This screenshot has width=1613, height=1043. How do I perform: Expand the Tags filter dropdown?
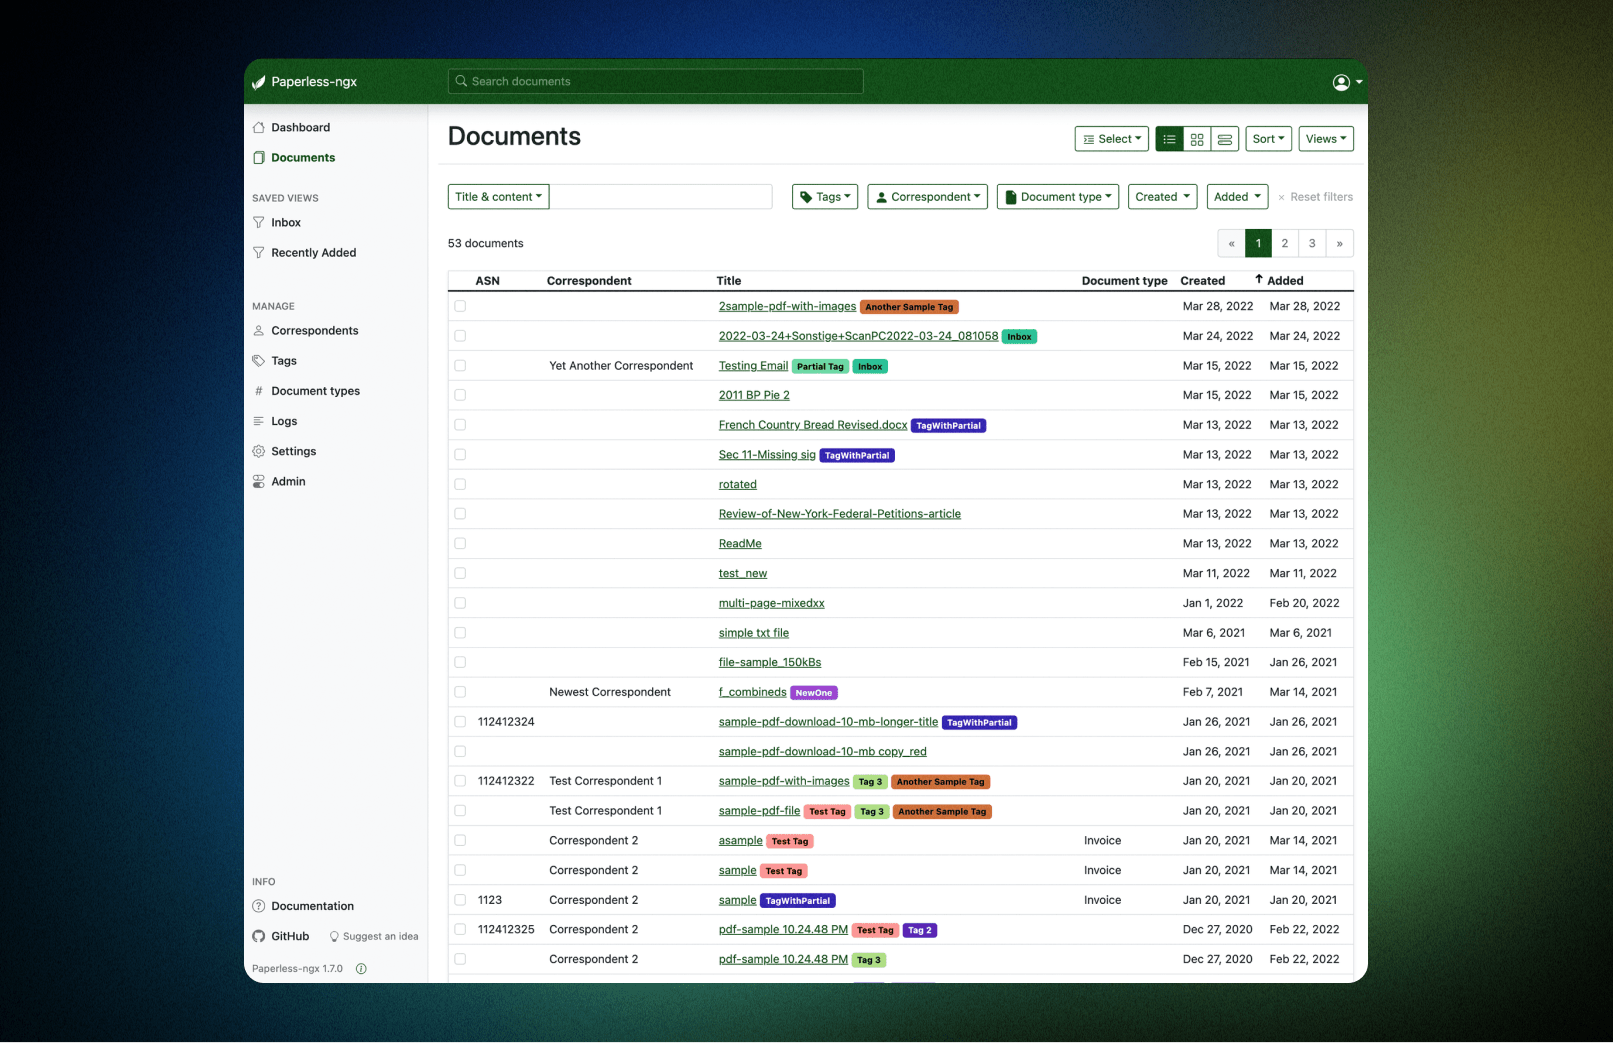pyautogui.click(x=825, y=197)
